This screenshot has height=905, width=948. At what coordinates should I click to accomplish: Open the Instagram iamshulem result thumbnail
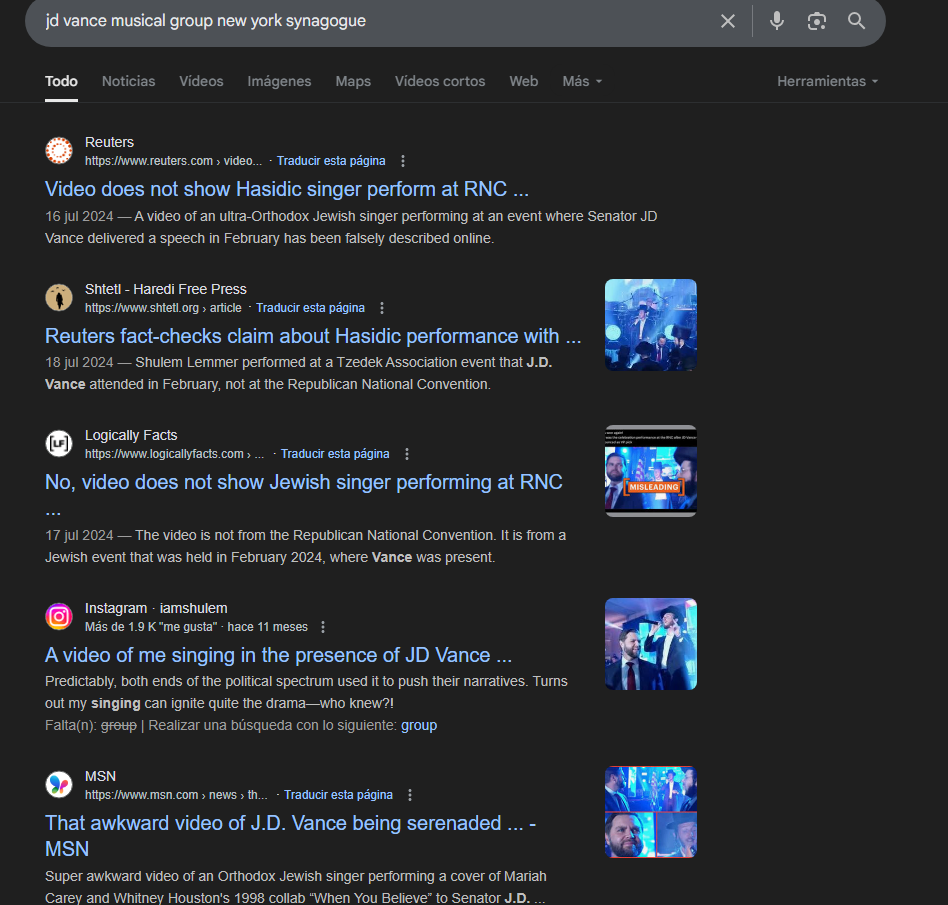pos(651,644)
